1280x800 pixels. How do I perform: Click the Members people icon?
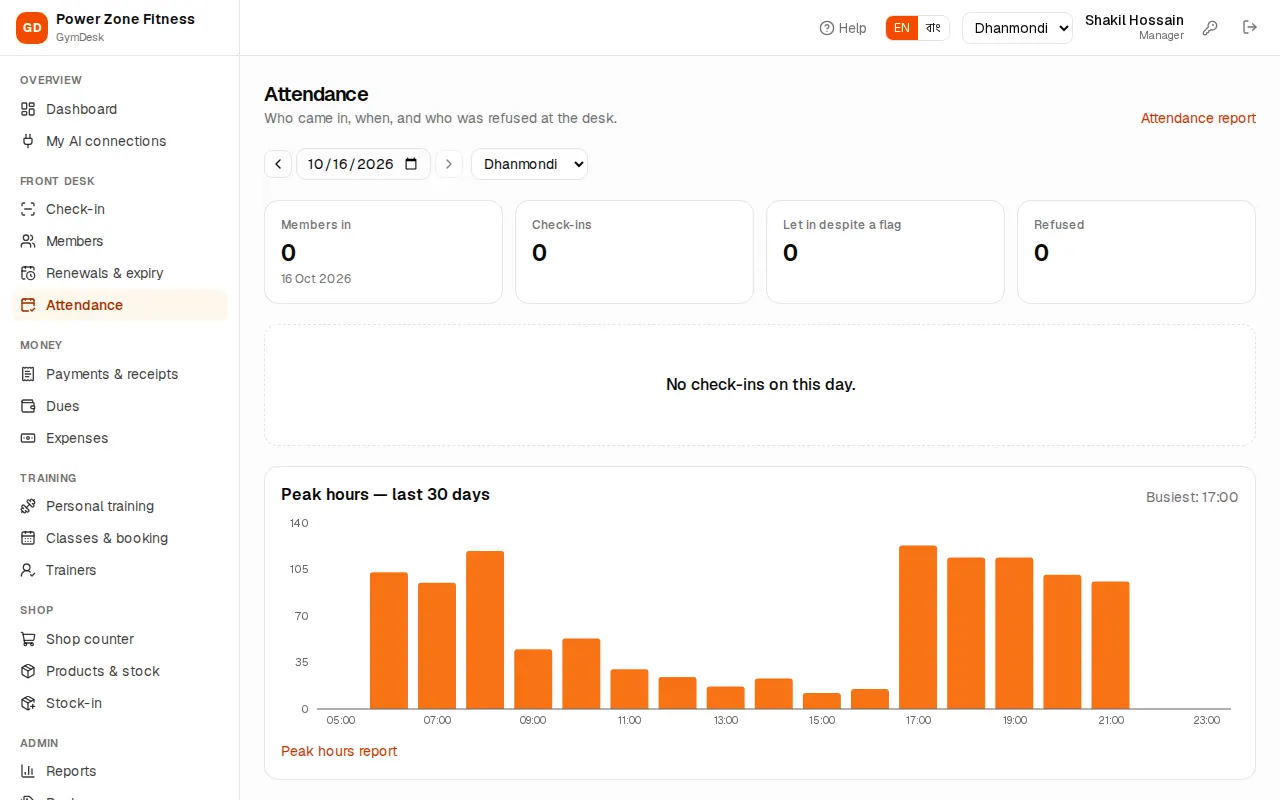tap(28, 241)
